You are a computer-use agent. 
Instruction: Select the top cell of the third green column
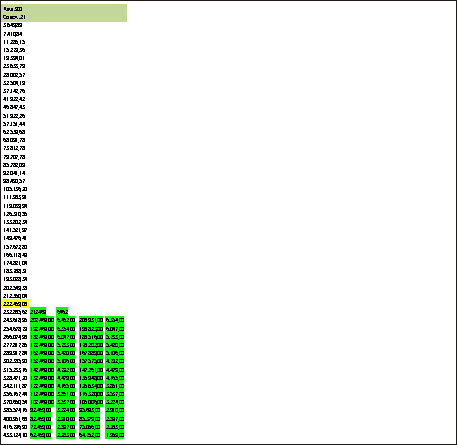91,320
